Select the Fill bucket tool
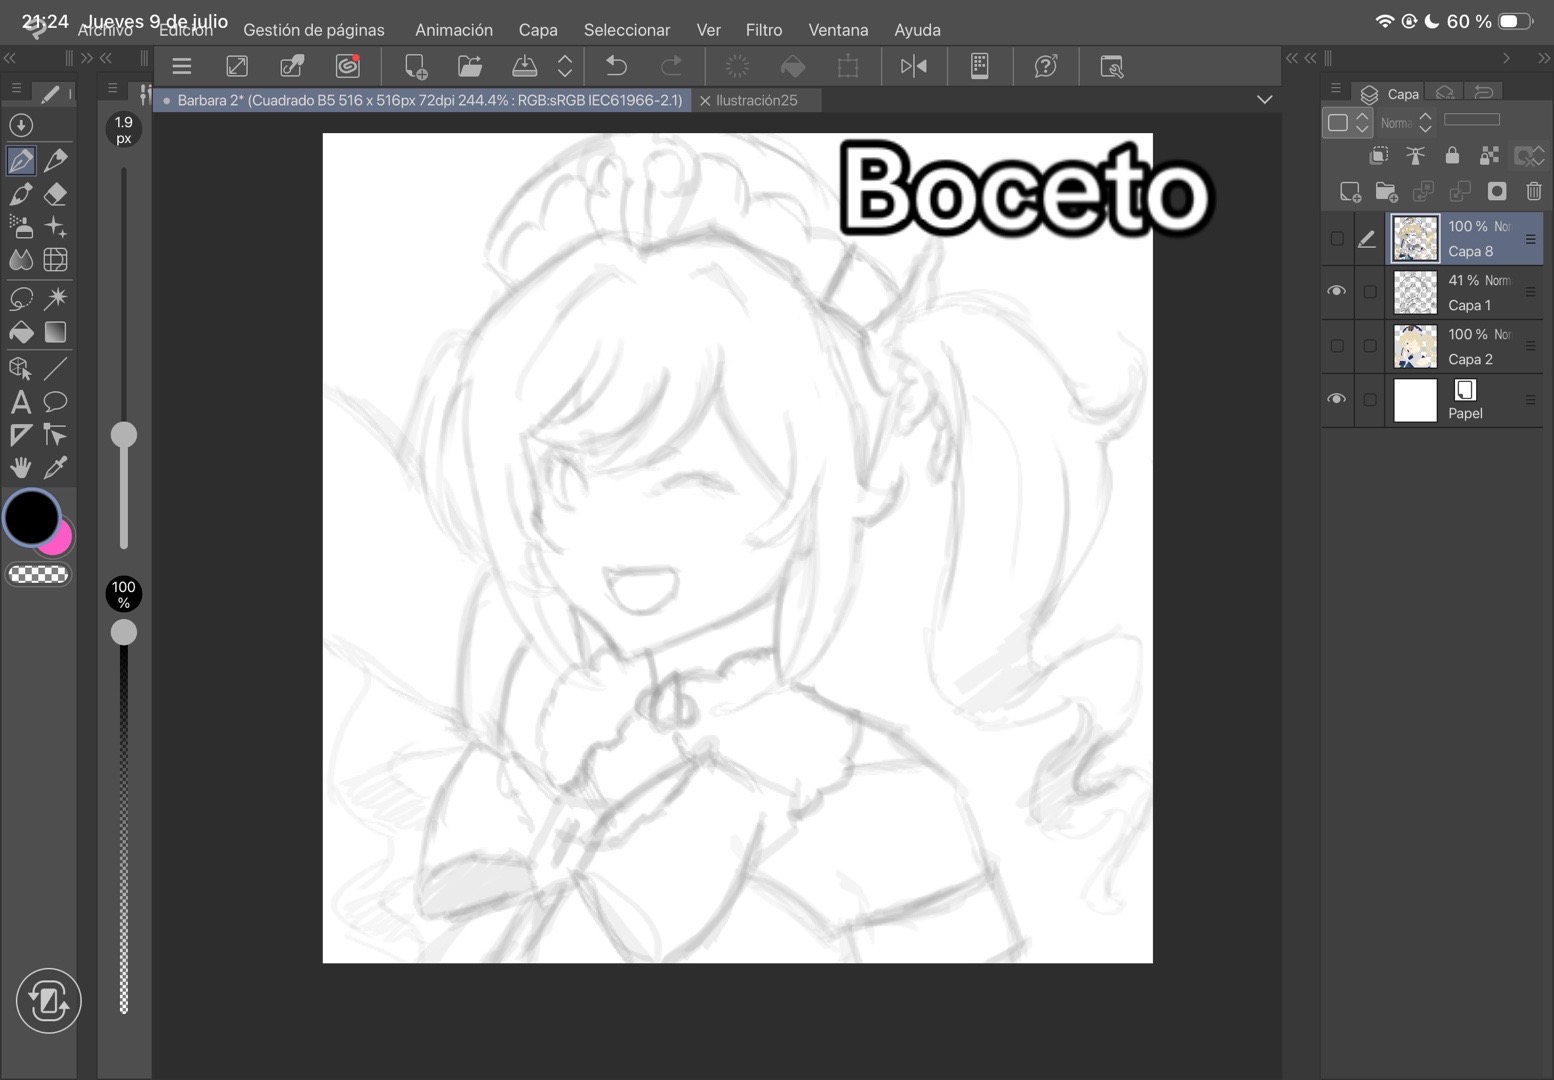Image resolution: width=1554 pixels, height=1080 pixels. tap(21, 332)
